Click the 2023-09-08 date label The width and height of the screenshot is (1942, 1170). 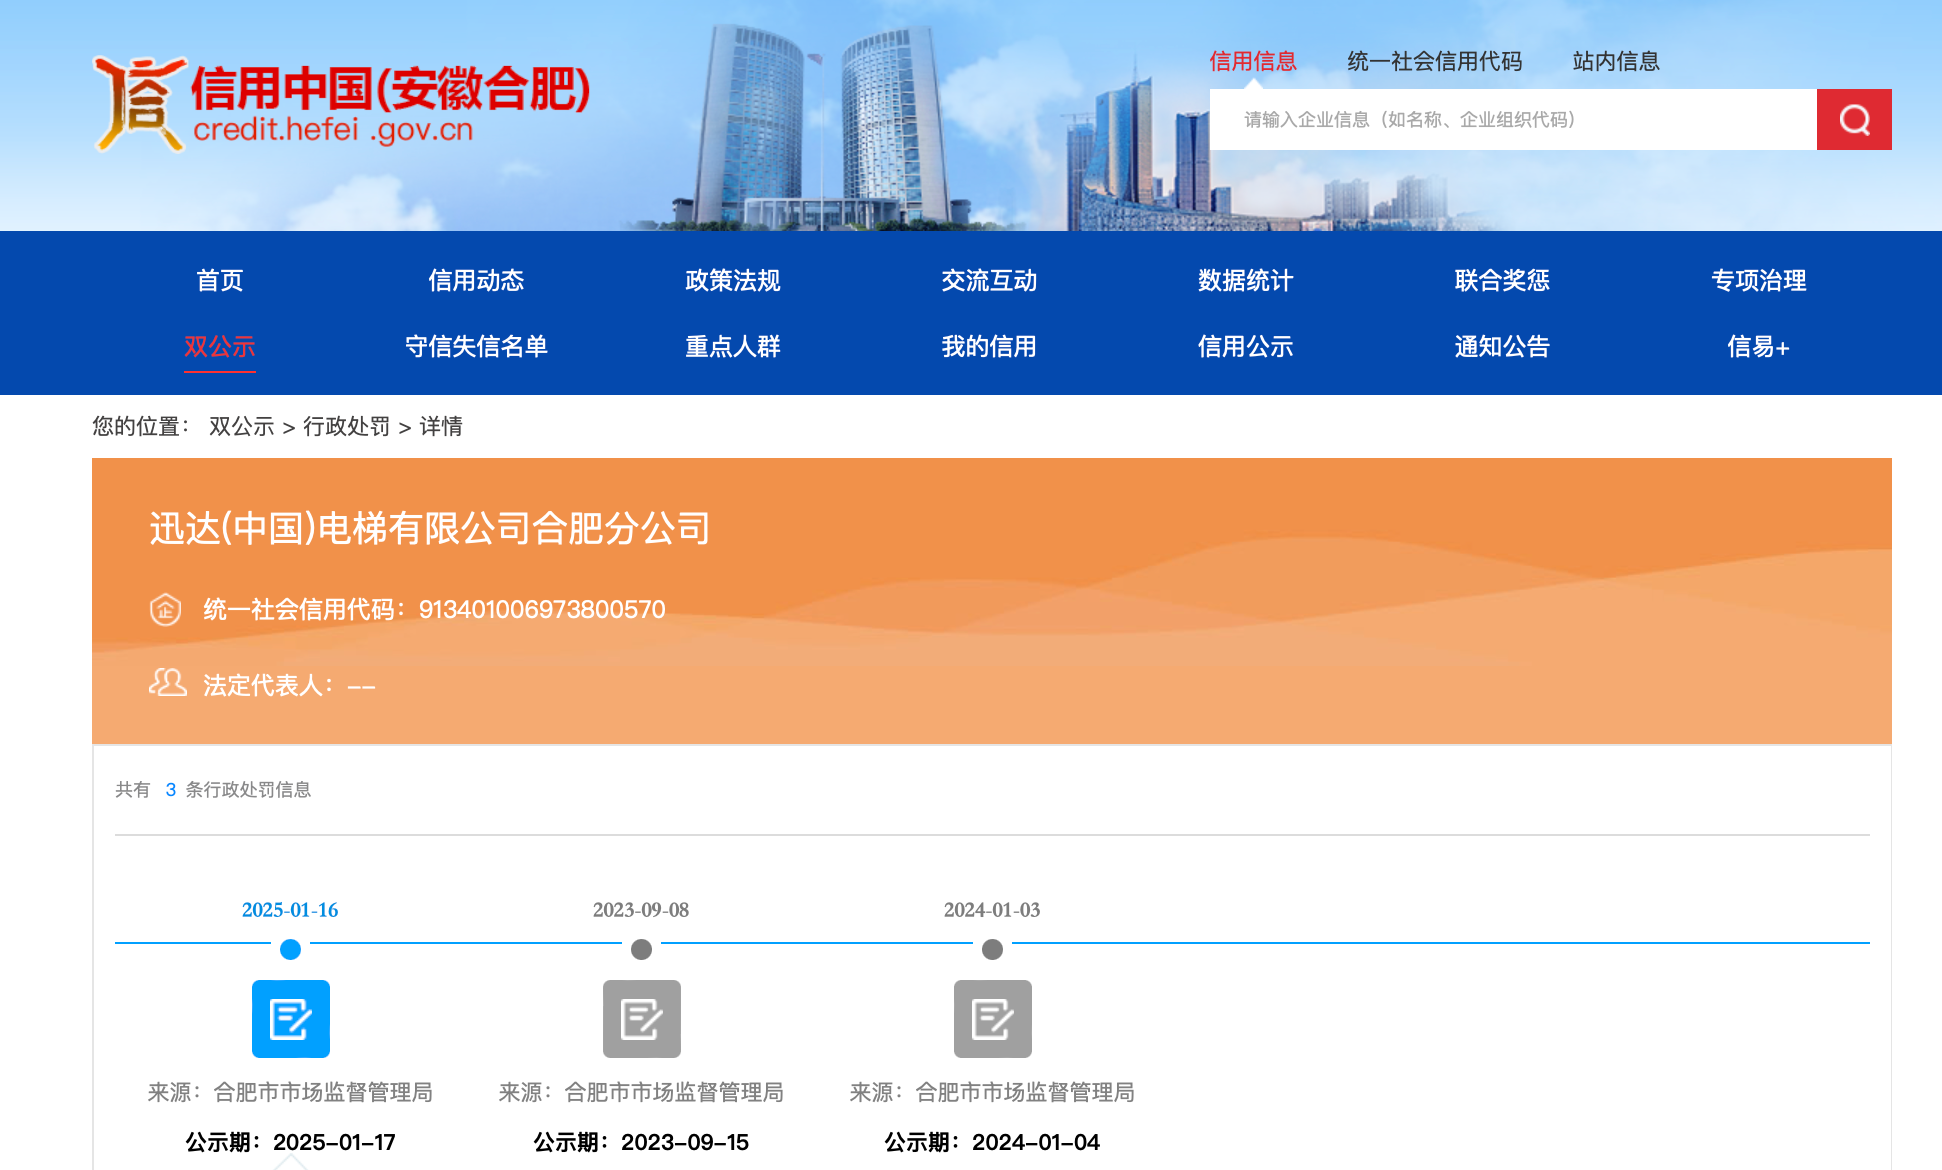[x=641, y=910]
